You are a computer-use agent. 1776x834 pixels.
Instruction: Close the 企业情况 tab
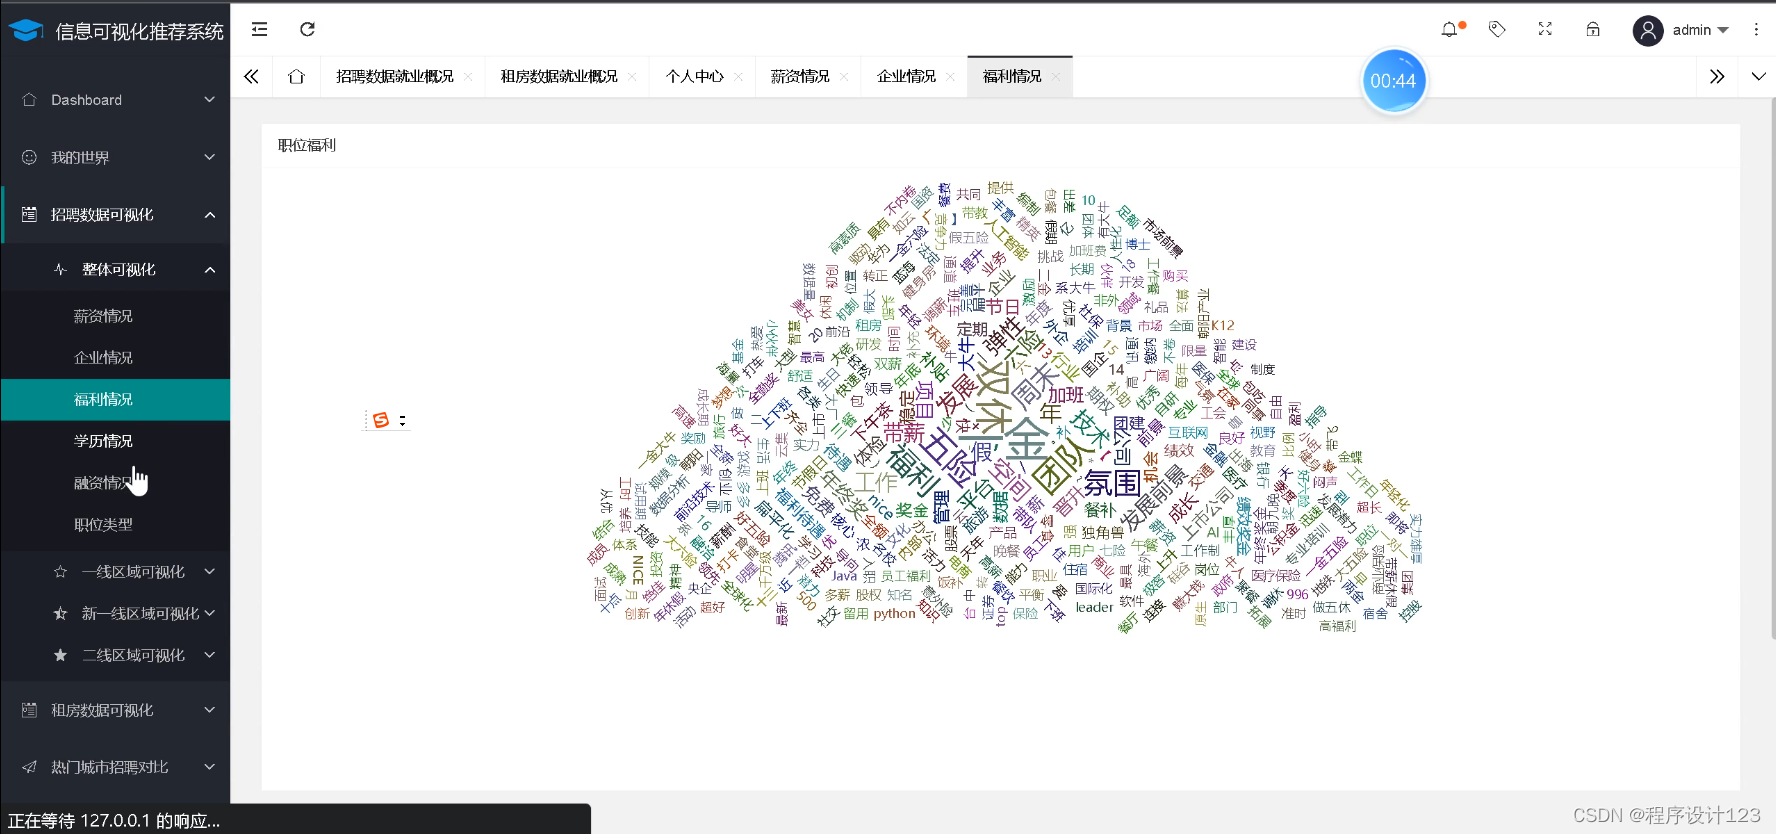point(950,77)
